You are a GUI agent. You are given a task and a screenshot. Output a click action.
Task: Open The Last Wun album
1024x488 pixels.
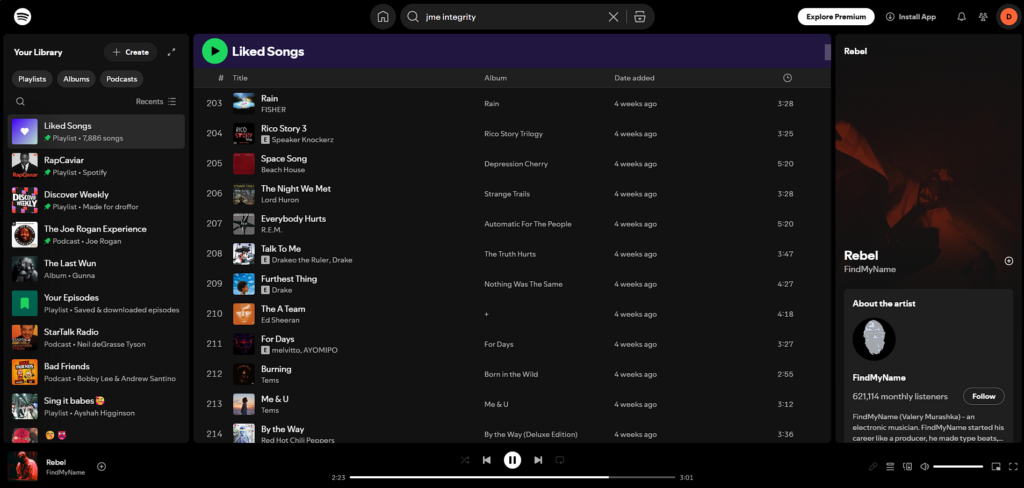[97, 269]
